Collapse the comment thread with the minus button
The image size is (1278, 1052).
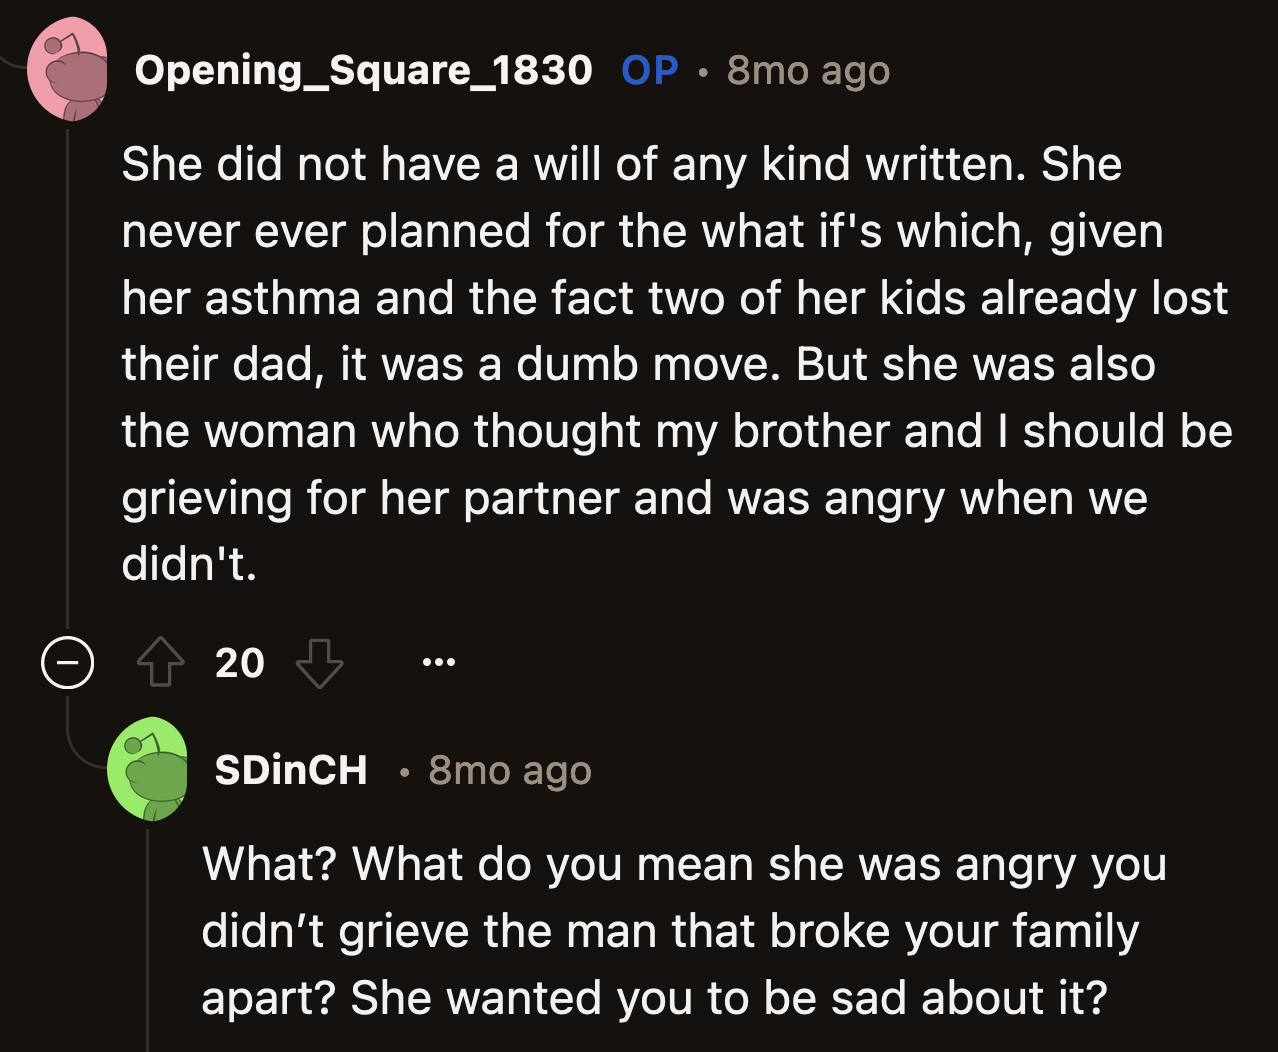click(x=66, y=662)
